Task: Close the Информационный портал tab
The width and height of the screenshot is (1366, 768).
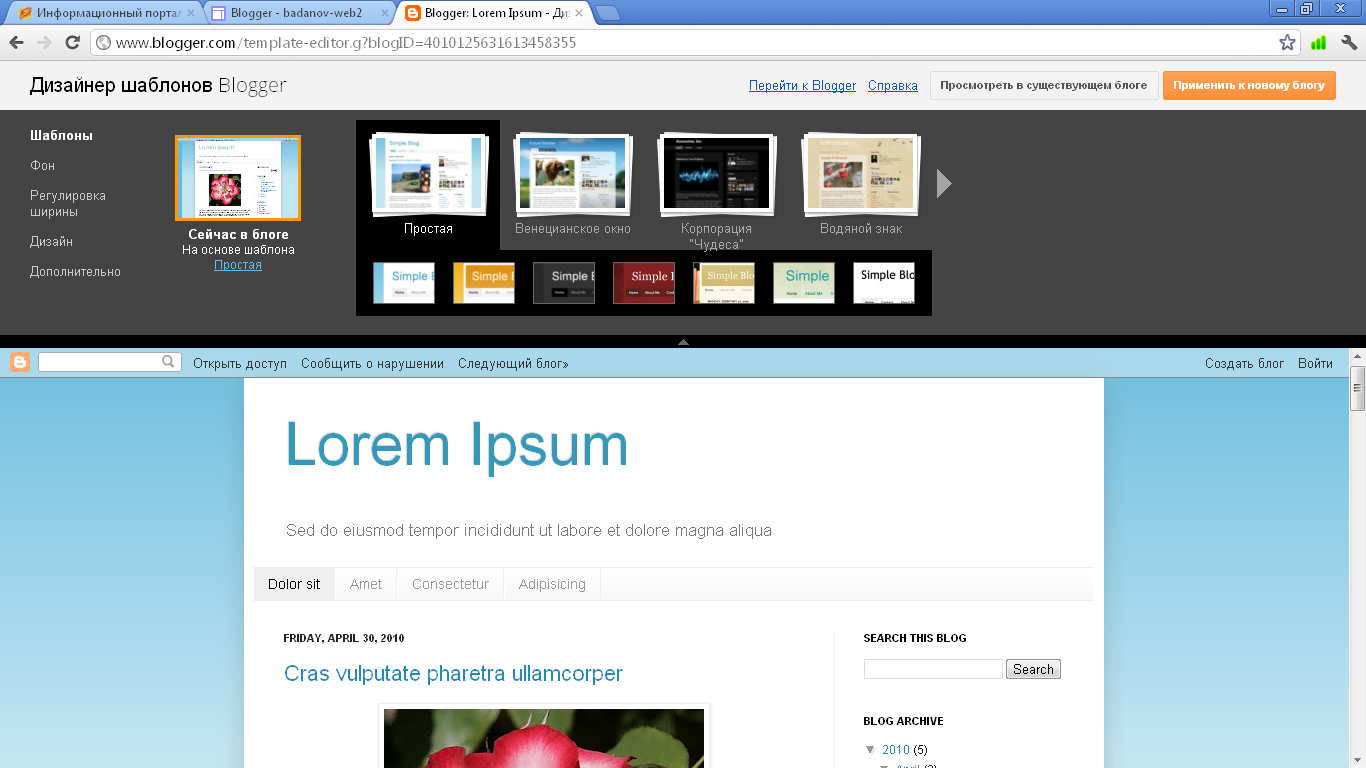Action: [191, 14]
